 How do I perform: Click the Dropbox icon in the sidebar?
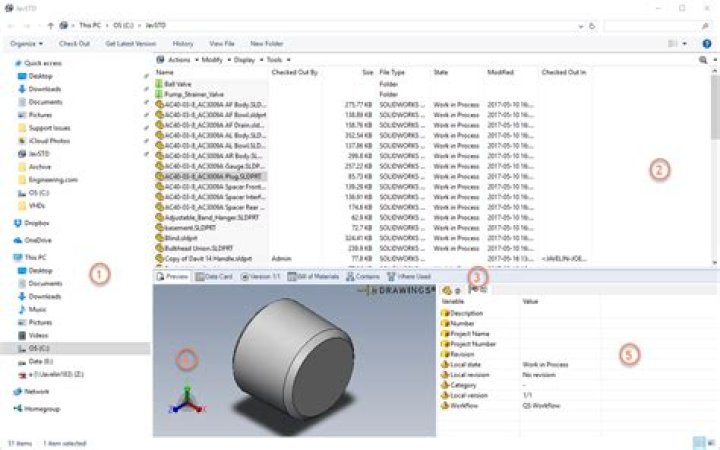coord(17,223)
